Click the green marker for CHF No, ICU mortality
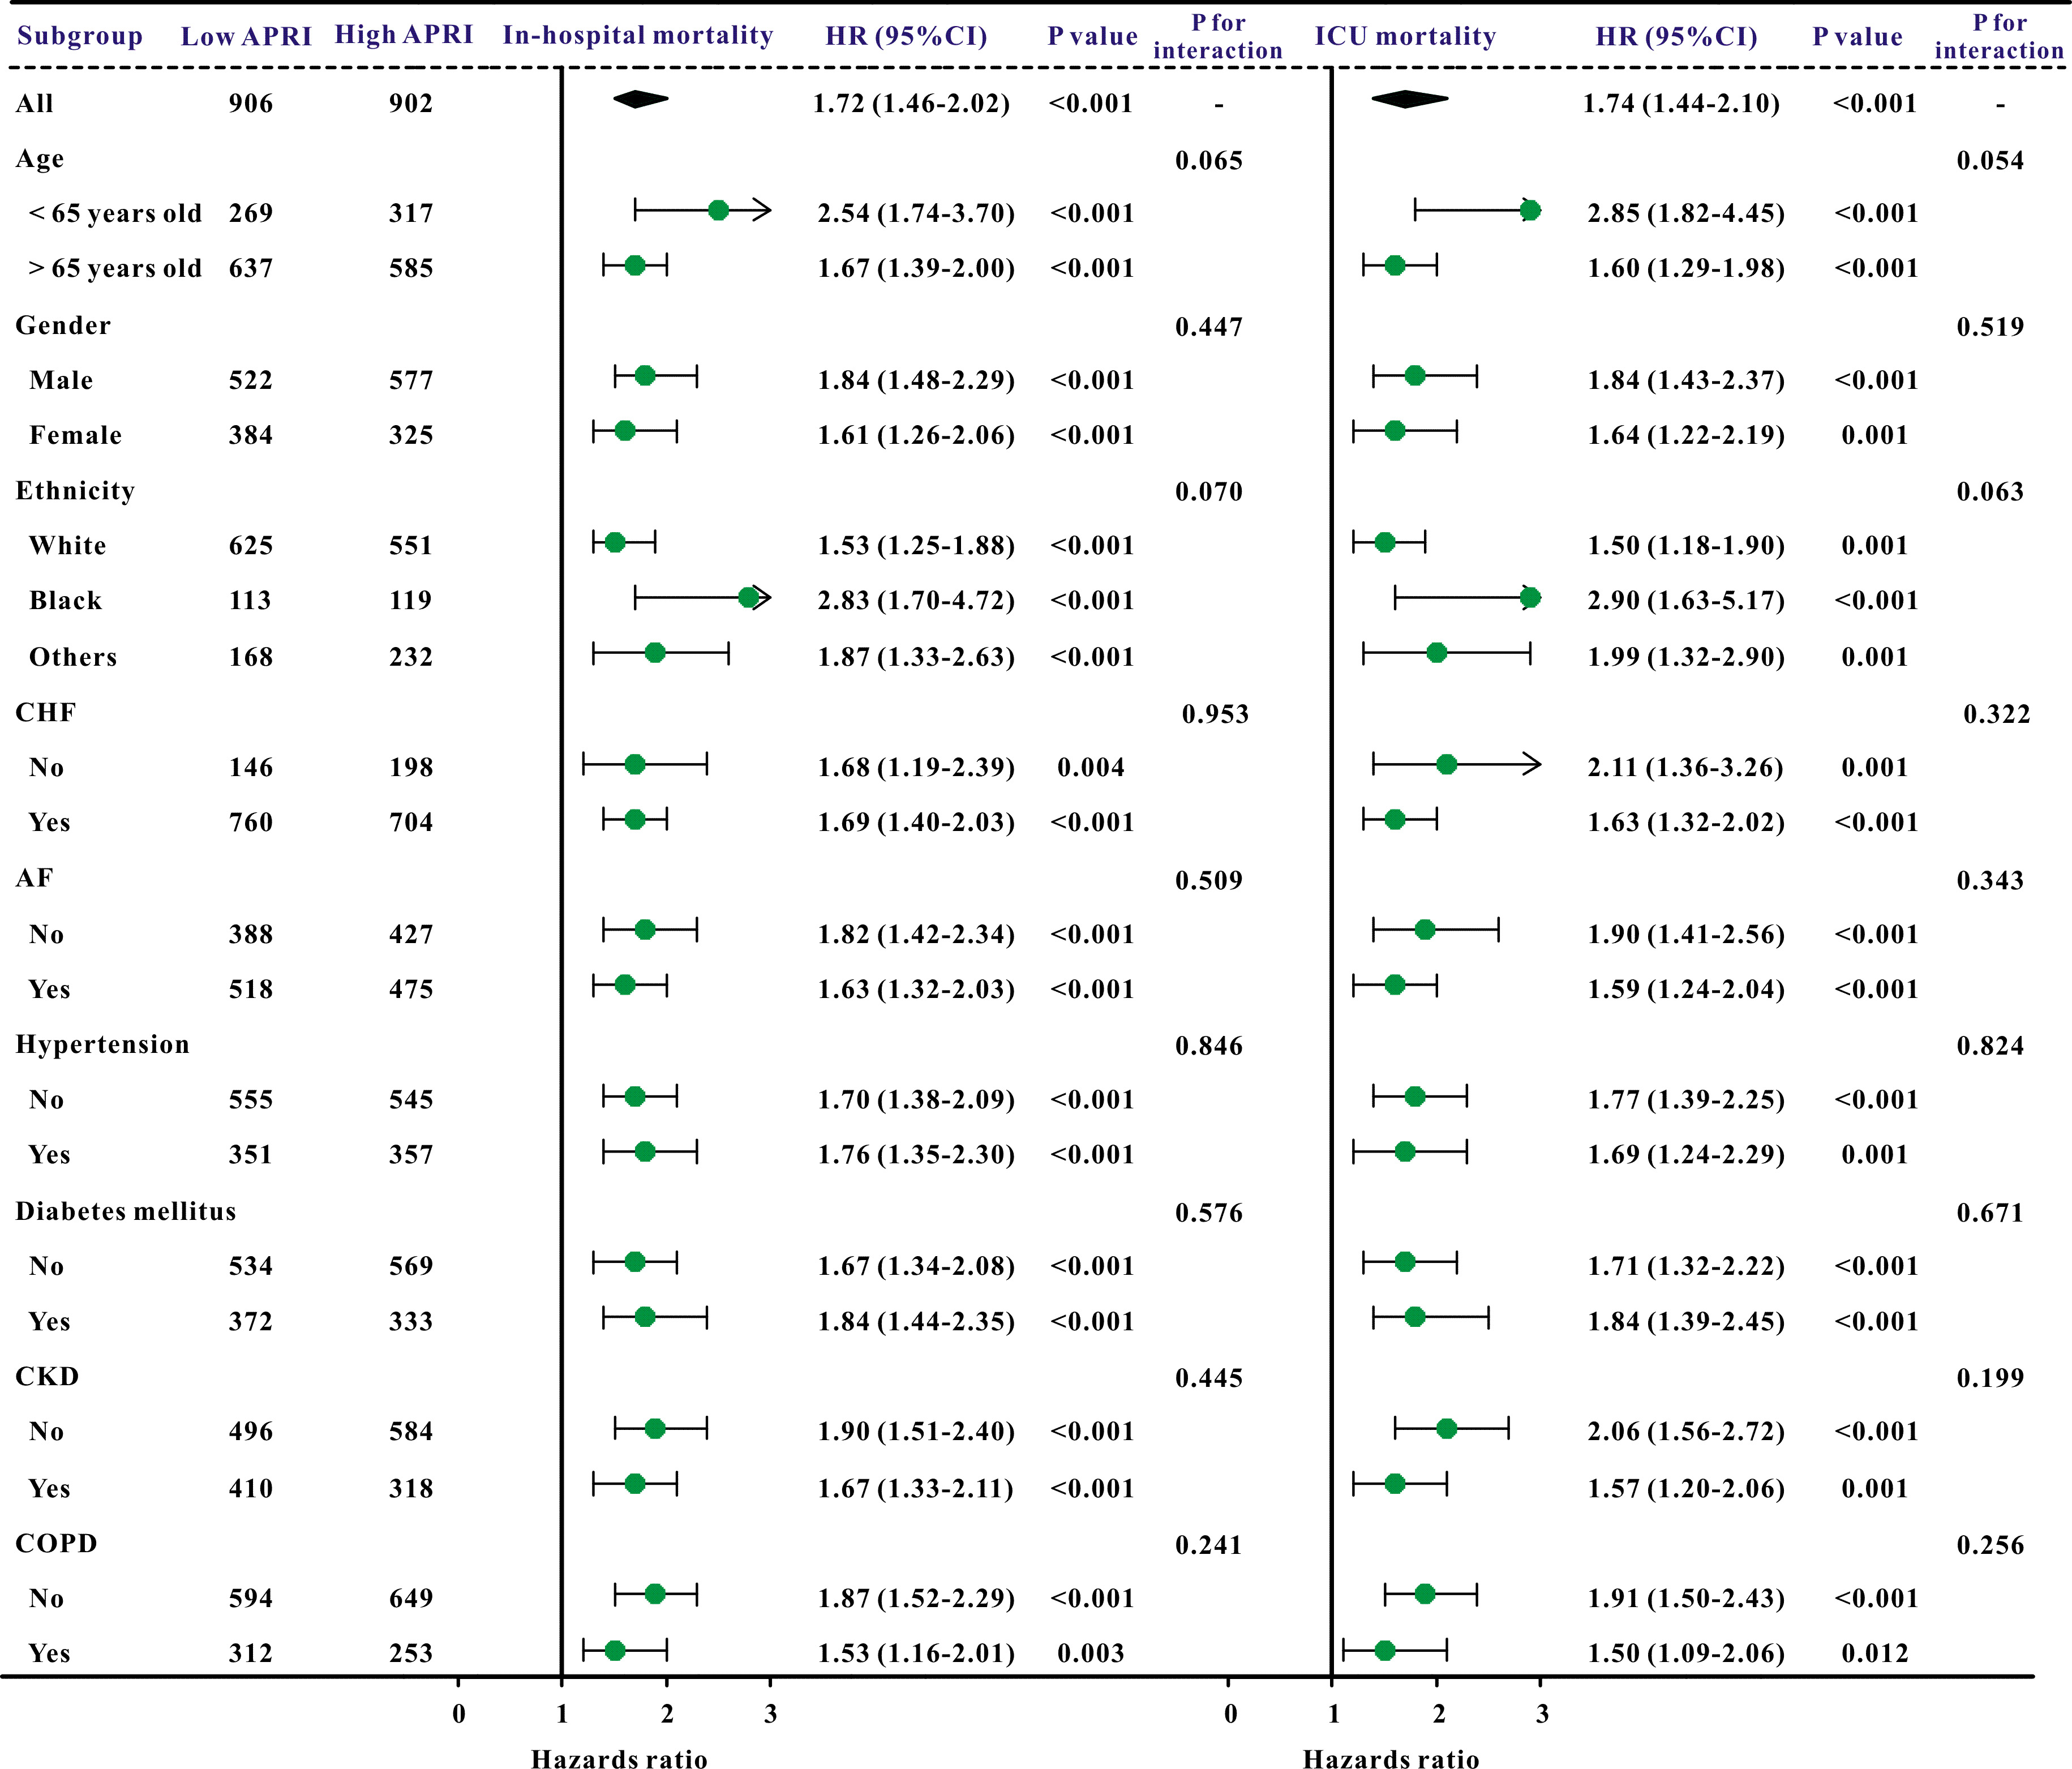The image size is (2072, 1769). (1446, 765)
